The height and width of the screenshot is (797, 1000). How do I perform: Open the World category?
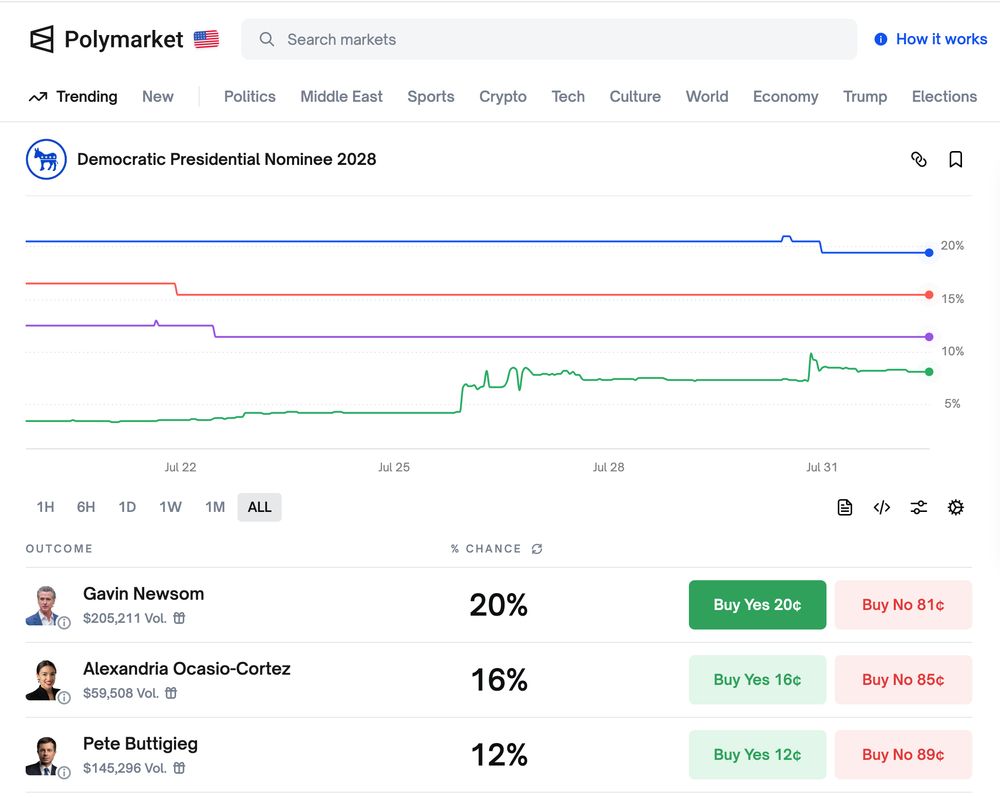(x=707, y=97)
